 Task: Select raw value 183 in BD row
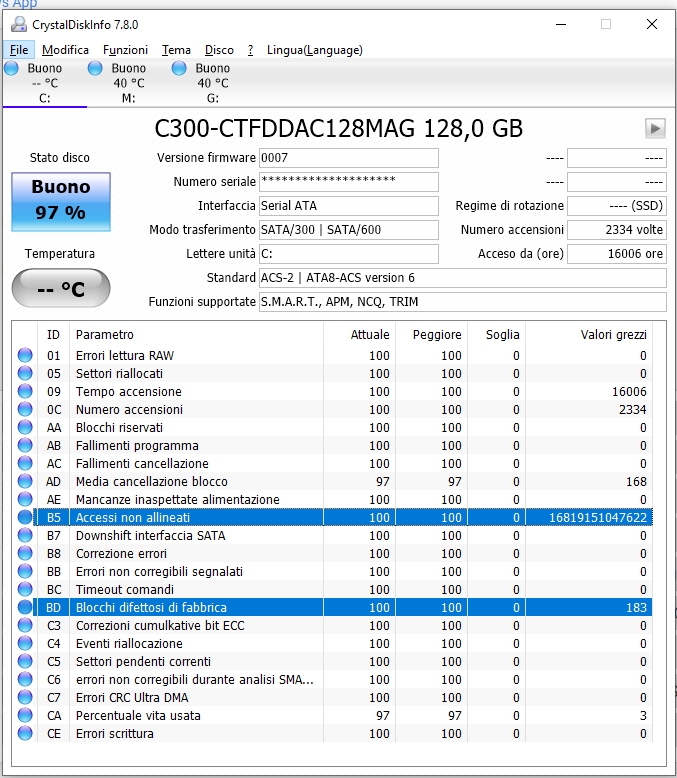click(x=636, y=607)
